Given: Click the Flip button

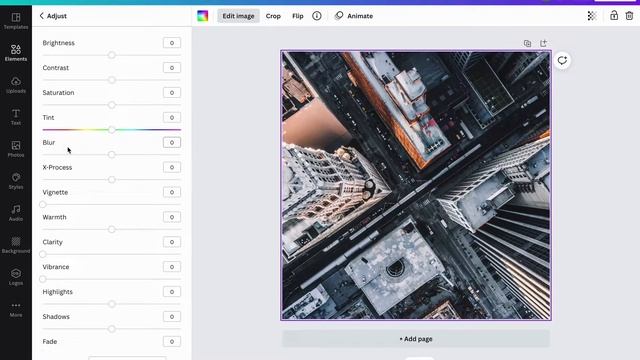Looking at the screenshot, I should click(x=298, y=16).
